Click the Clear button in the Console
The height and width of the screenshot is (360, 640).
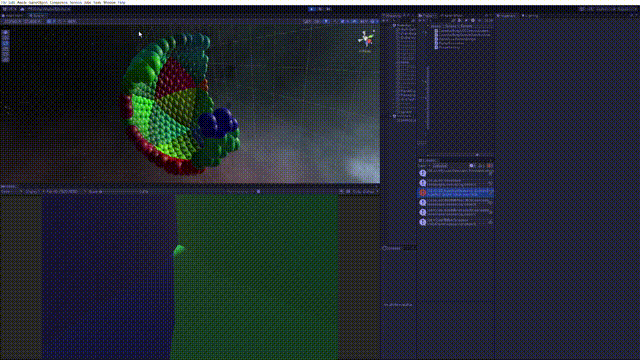click(x=423, y=166)
